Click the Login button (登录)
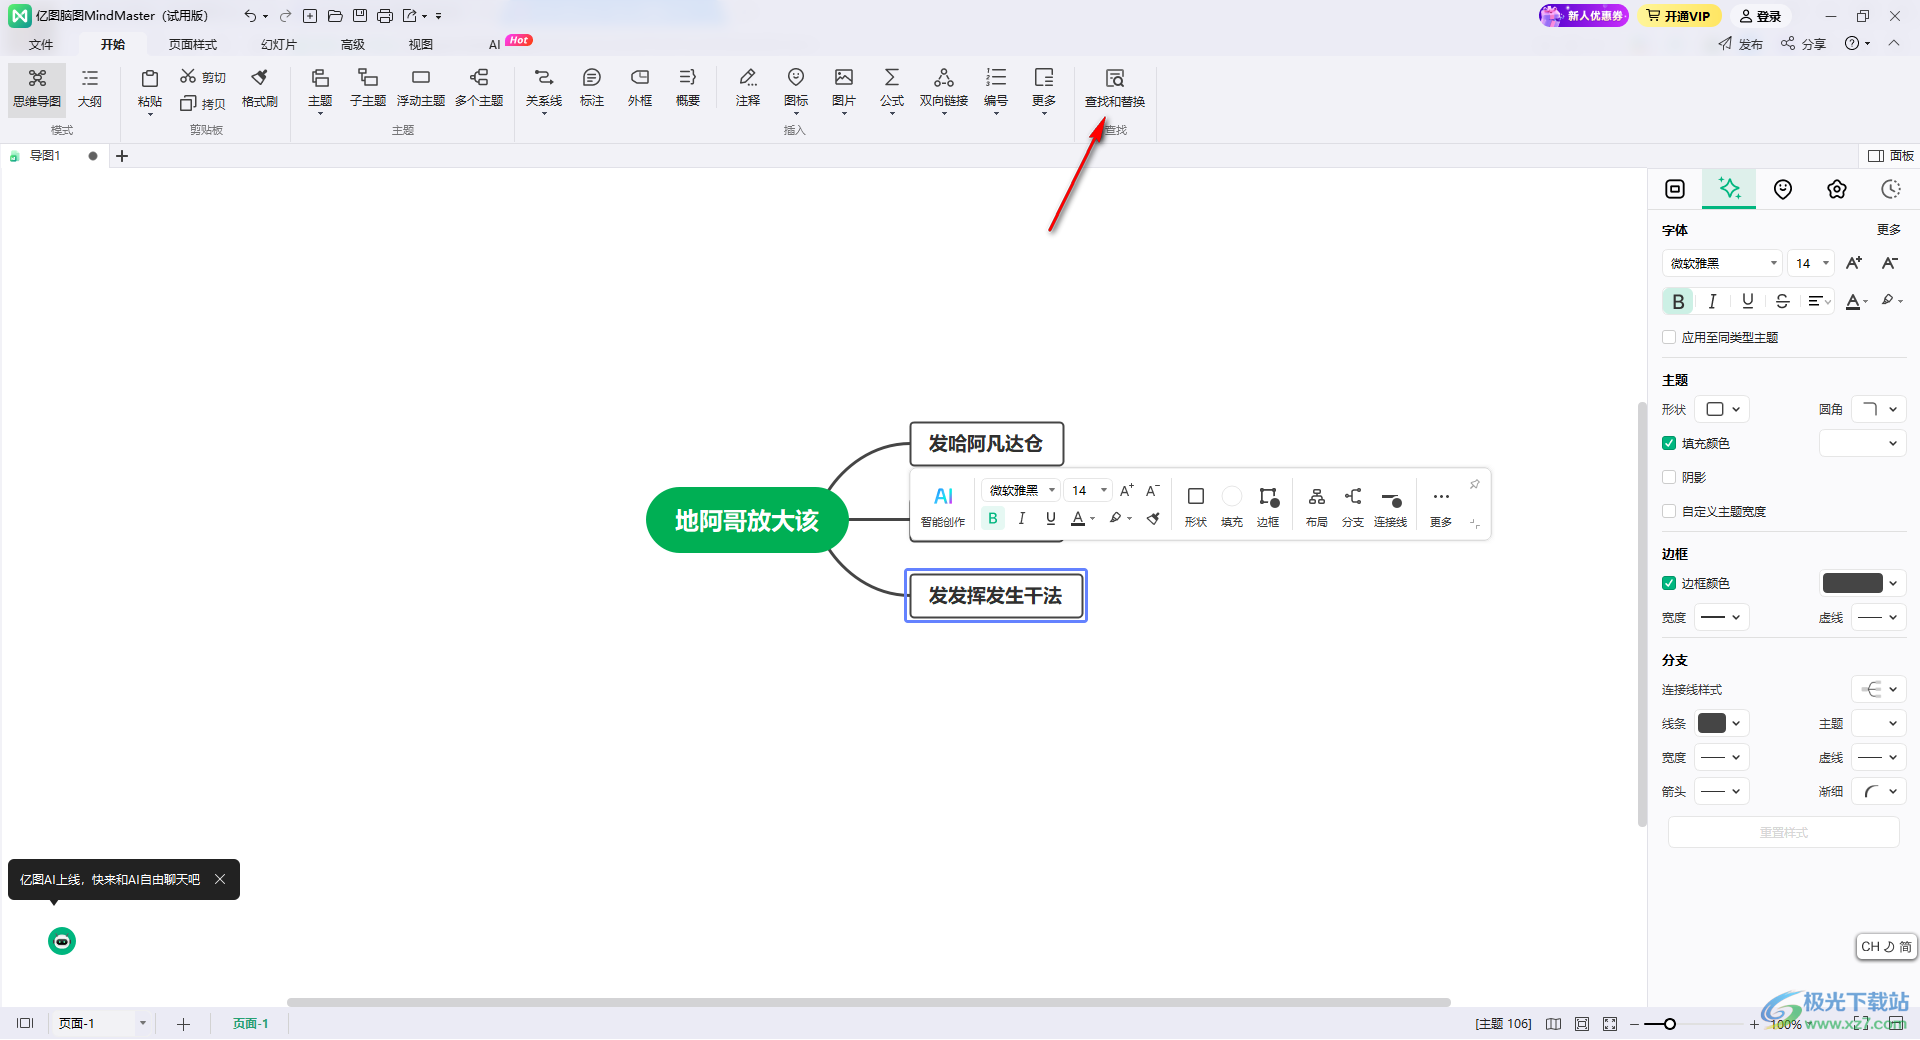 point(1760,16)
